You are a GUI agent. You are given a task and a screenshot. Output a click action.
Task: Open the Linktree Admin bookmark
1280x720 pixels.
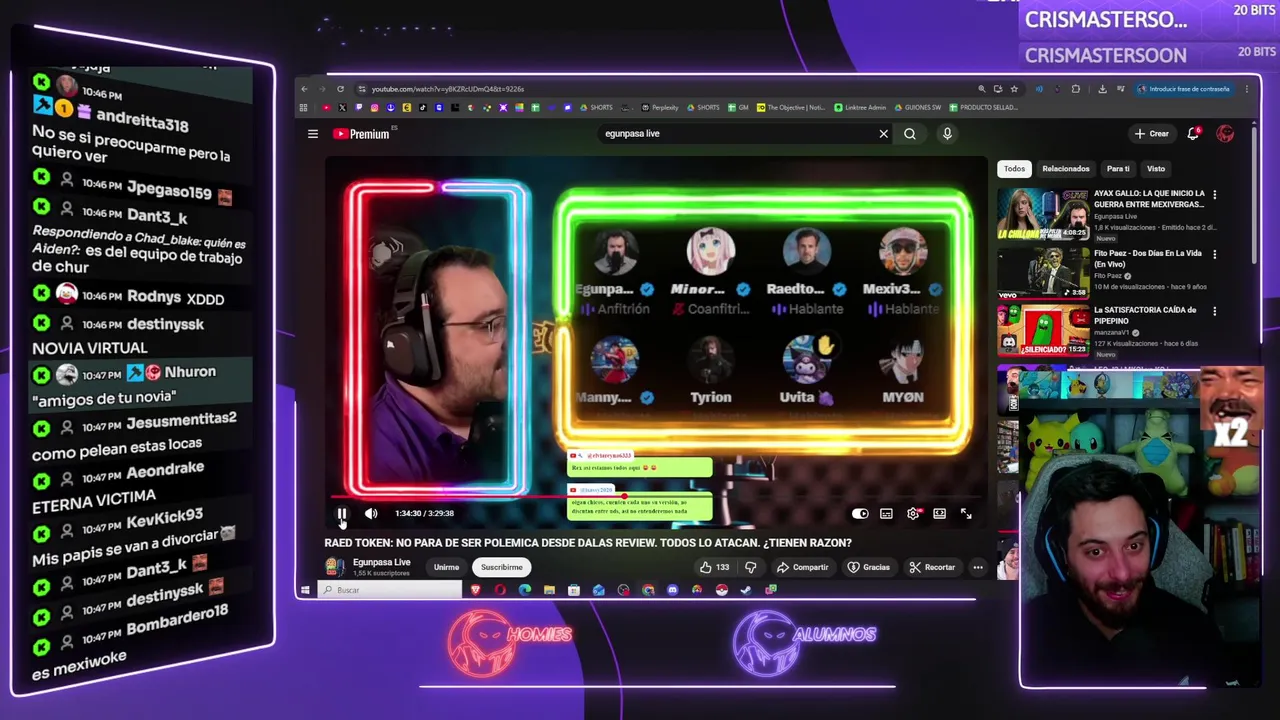click(x=862, y=108)
